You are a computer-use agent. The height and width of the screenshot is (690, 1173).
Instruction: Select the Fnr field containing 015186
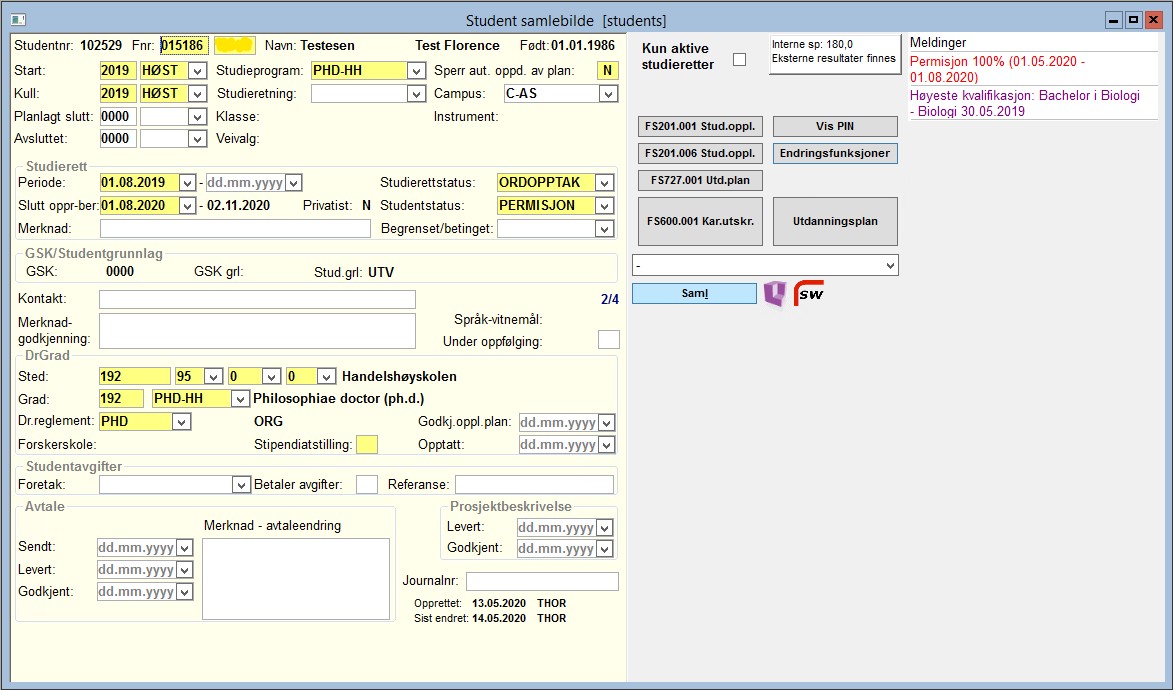184,46
